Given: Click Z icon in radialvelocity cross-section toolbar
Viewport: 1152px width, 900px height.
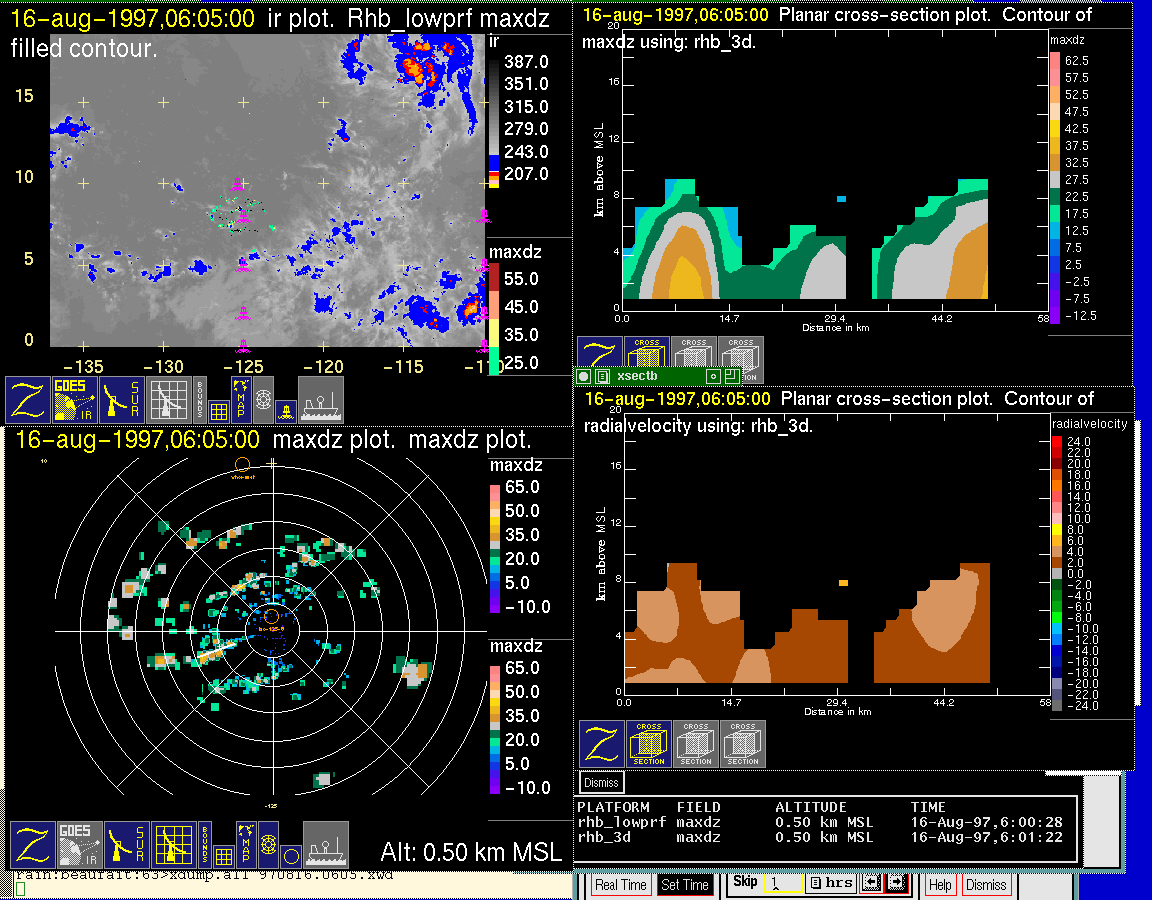Looking at the screenshot, I should click(601, 744).
